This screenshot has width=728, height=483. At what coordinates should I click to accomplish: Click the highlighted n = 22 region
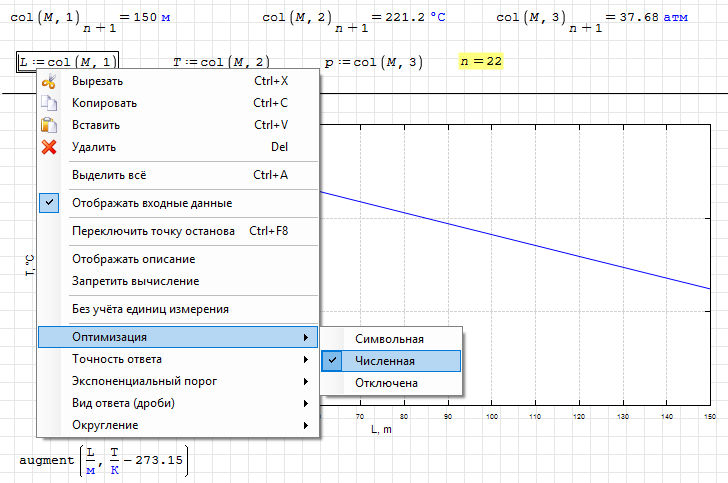click(x=480, y=62)
